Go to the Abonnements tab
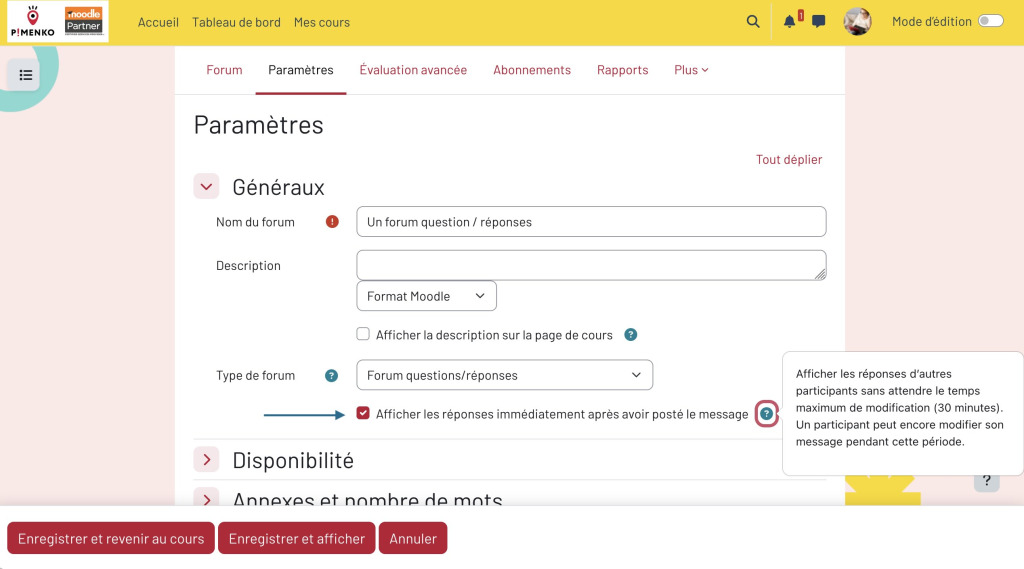The width and height of the screenshot is (1024, 569). [x=532, y=70]
